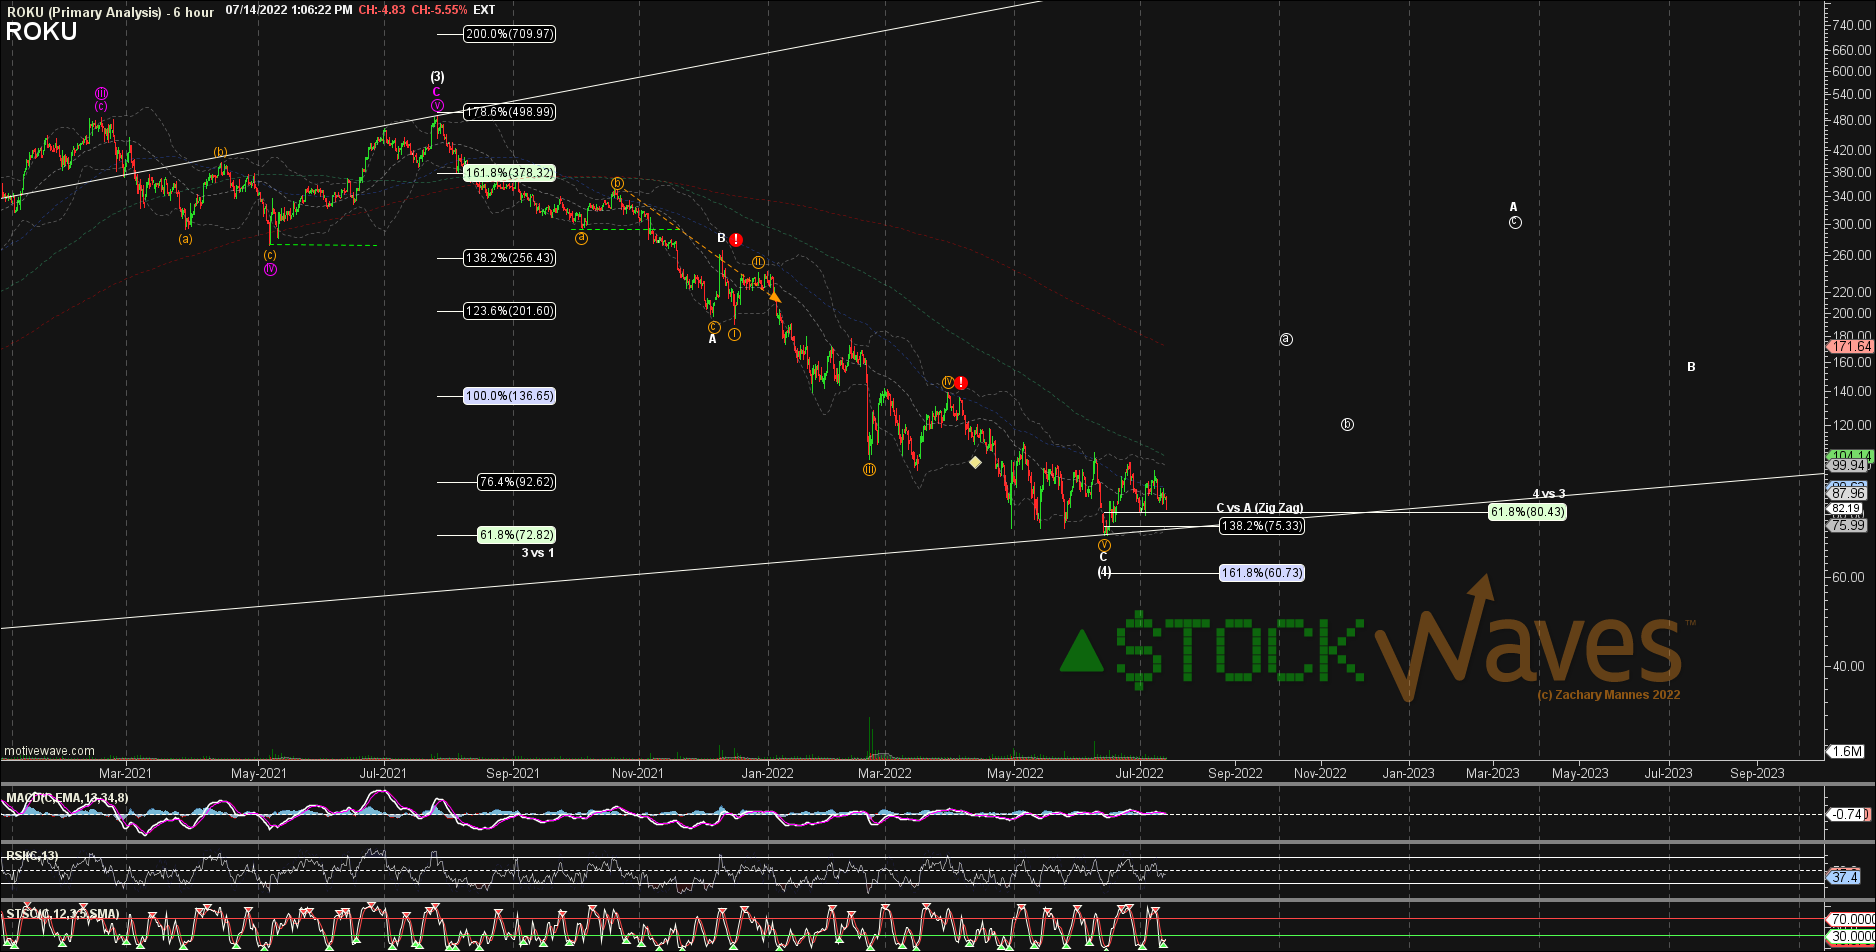Viewport: 1876px width, 952px height.
Task: Click the 87.96 gray price marker
Action: tap(1848, 494)
